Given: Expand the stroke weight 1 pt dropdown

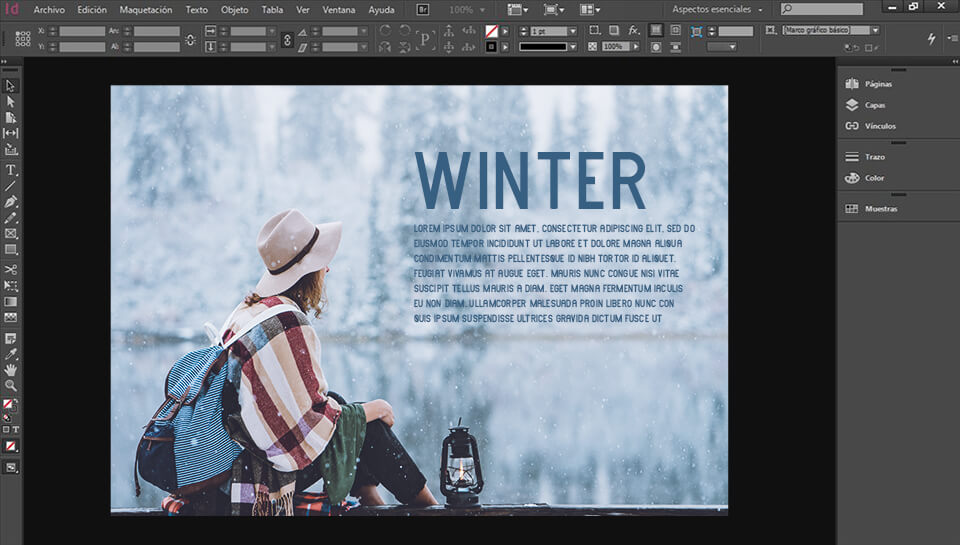Looking at the screenshot, I should 574,32.
